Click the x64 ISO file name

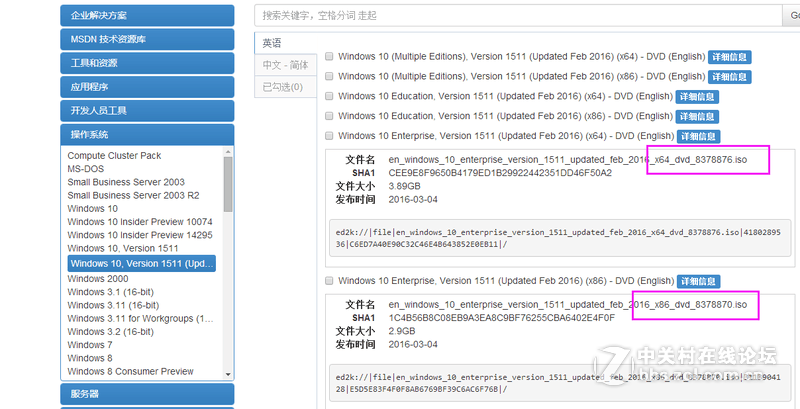click(x=567, y=160)
